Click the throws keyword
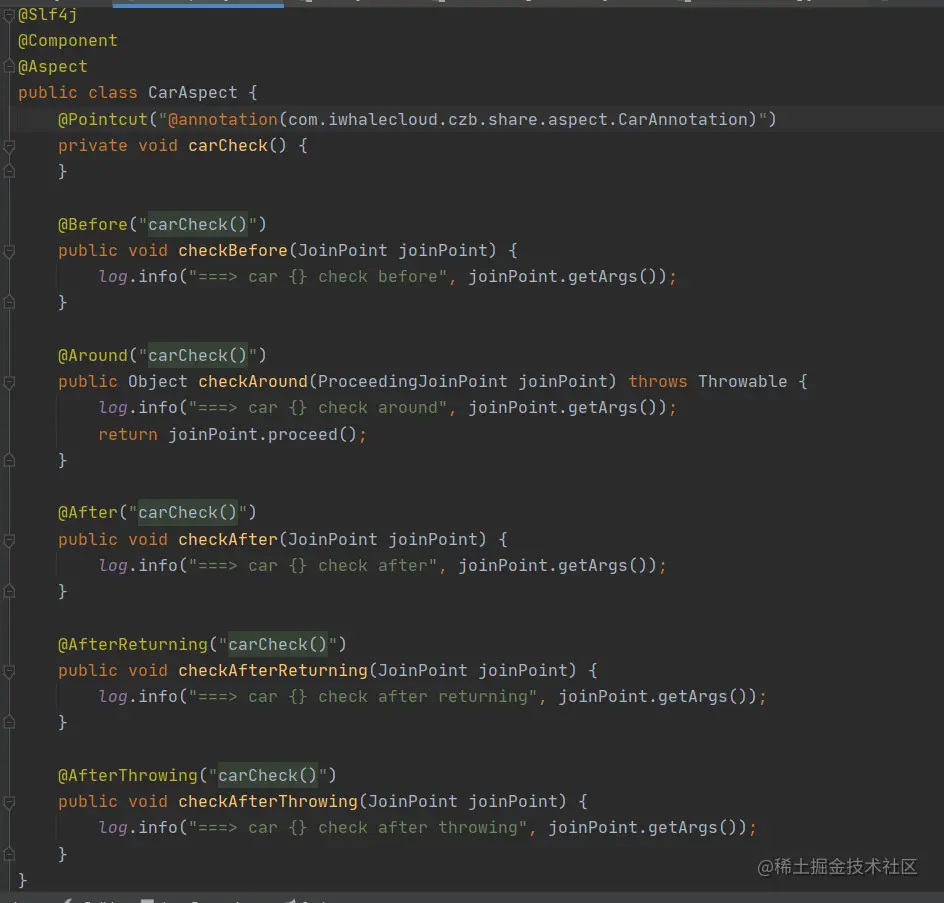The width and height of the screenshot is (944, 903). 658,382
